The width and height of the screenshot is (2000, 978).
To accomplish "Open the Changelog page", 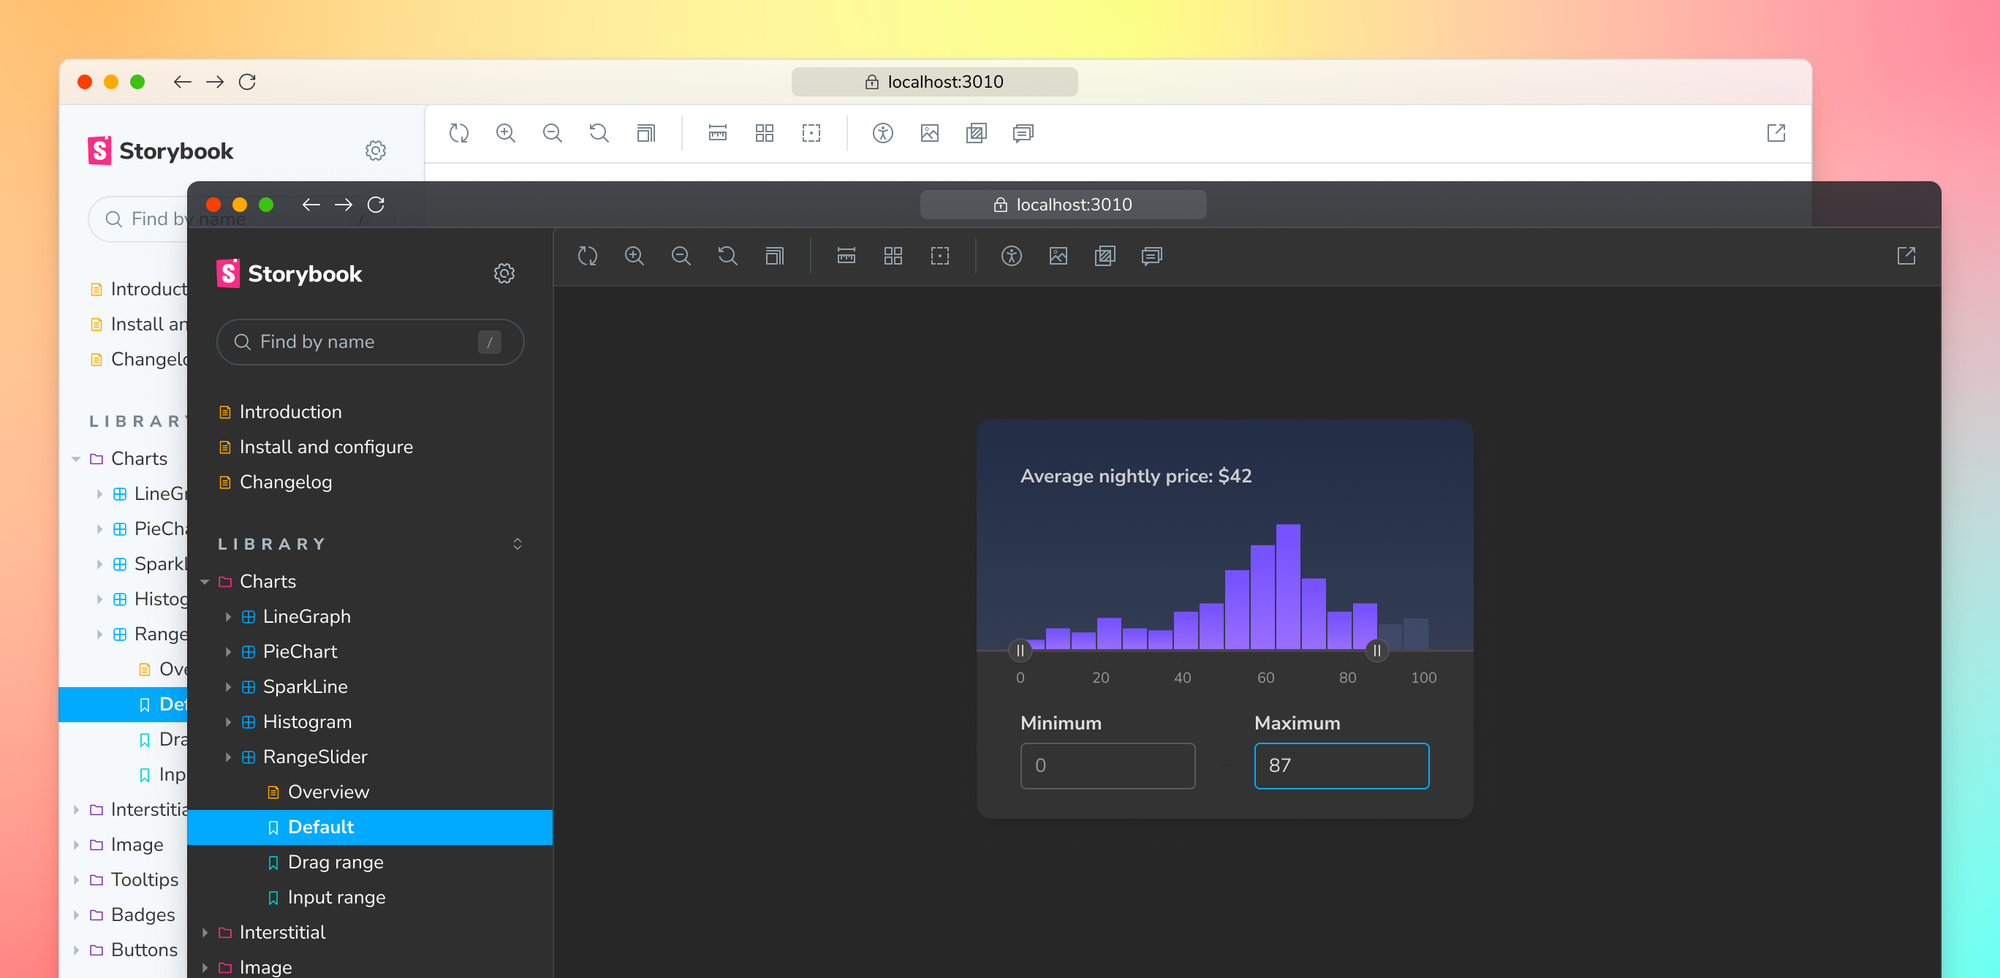I will (286, 482).
